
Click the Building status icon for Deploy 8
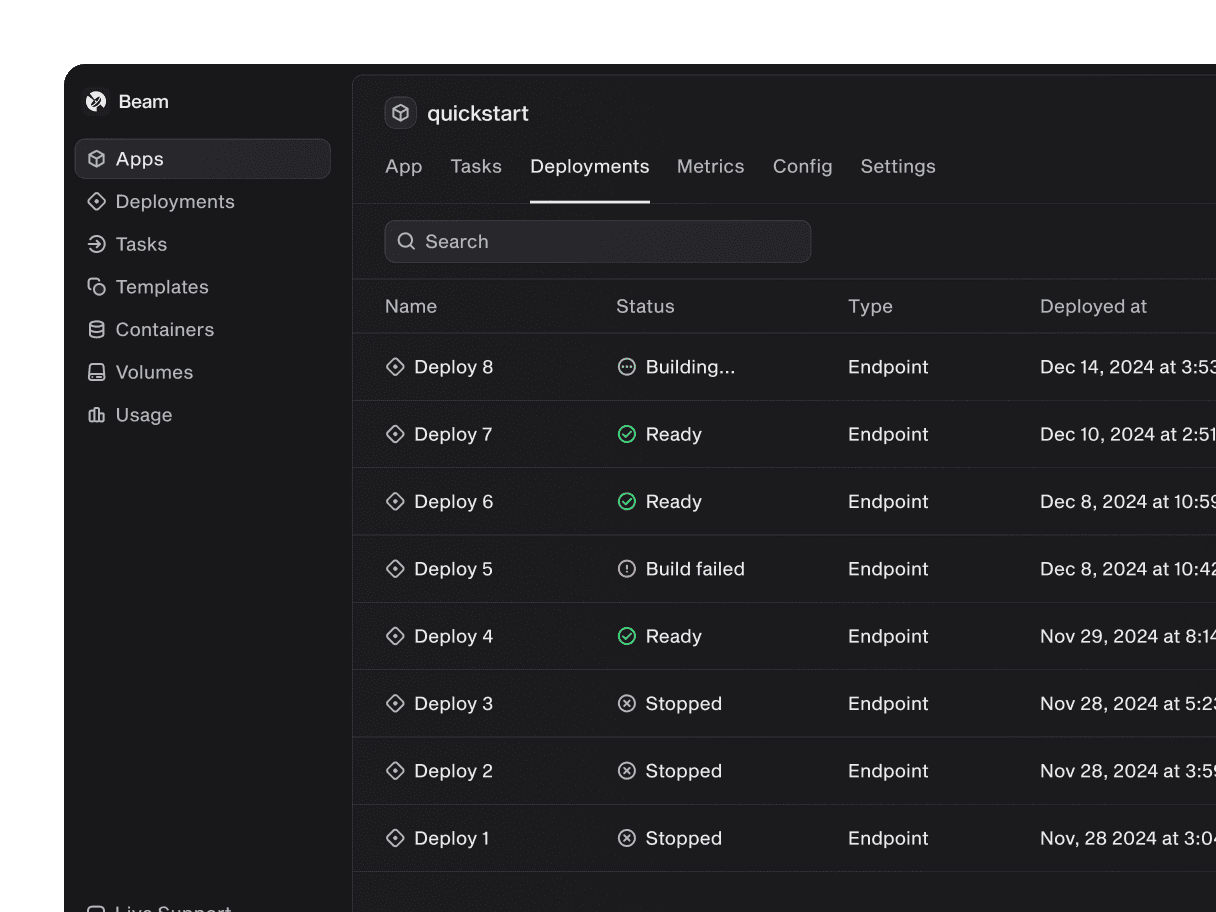627,367
